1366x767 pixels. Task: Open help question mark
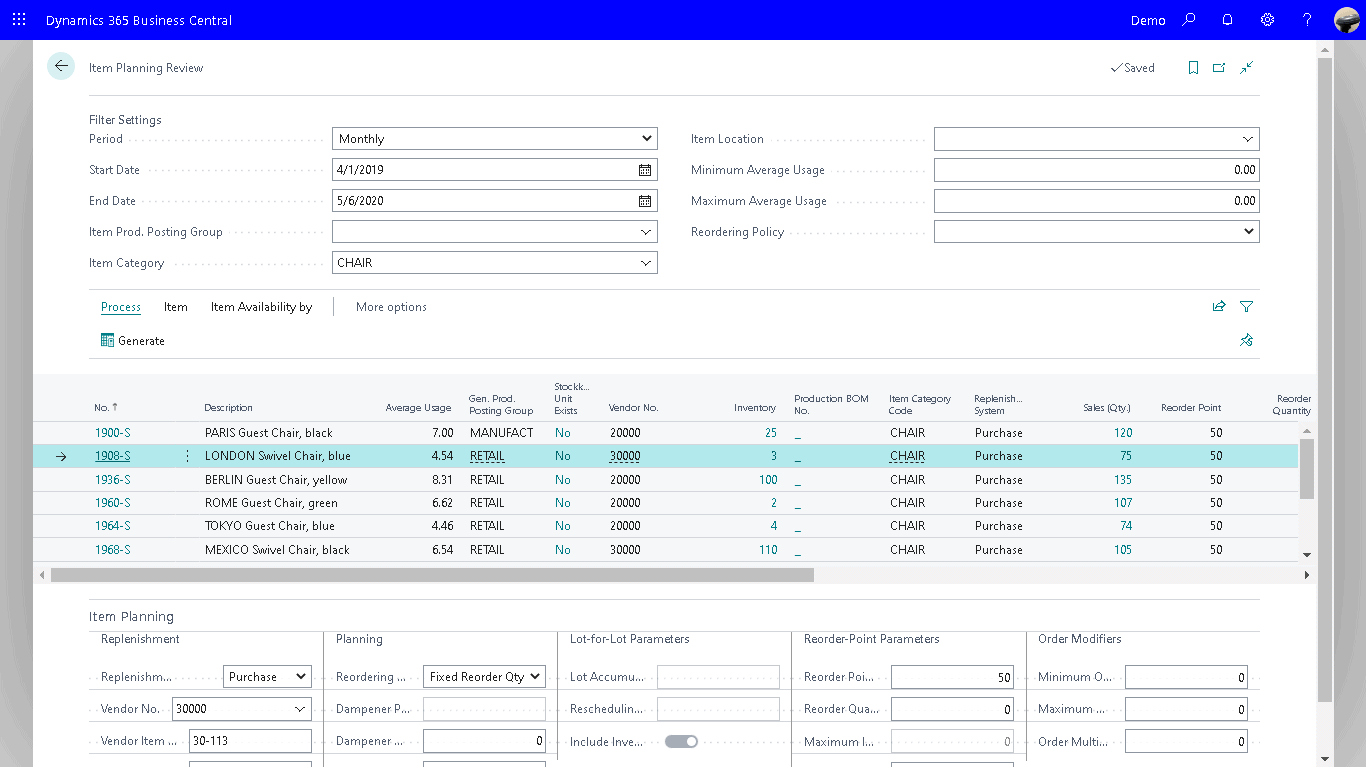point(1307,20)
